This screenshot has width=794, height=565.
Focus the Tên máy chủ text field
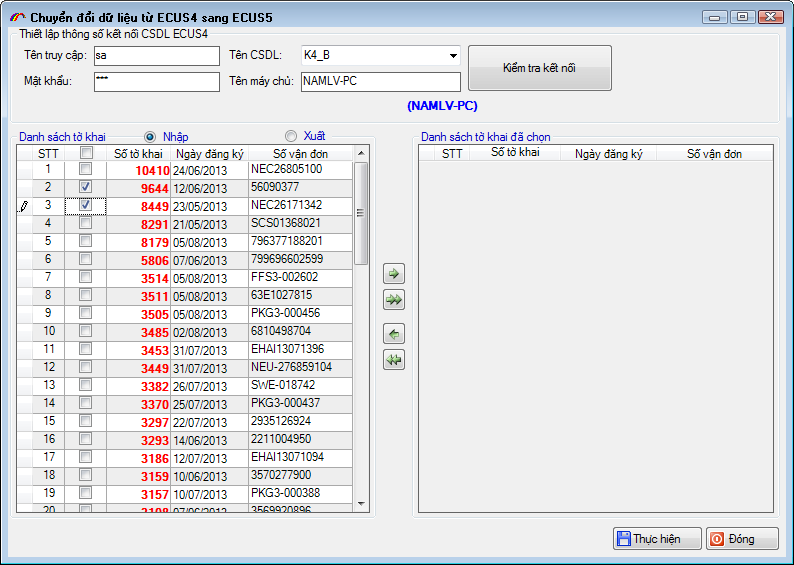(379, 82)
